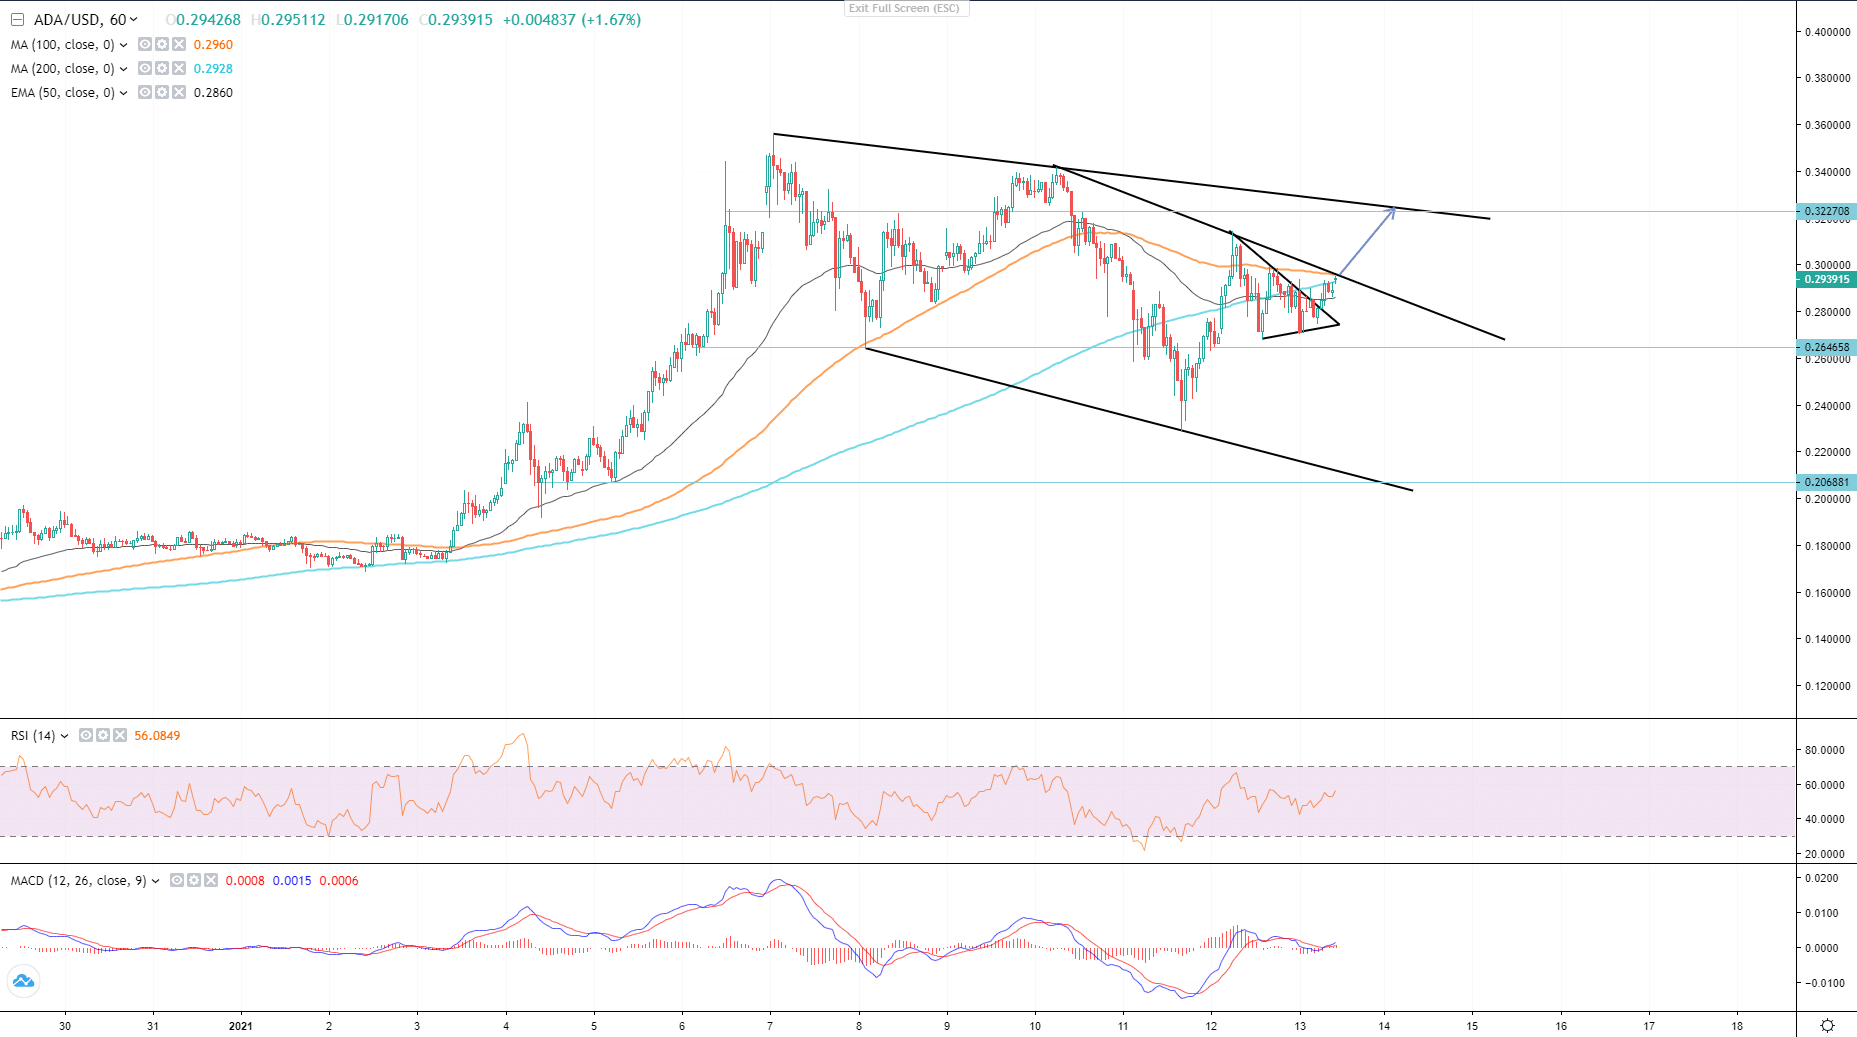
Task: Click the 80.0000 RSI axis label
Action: pyautogui.click(x=1825, y=750)
